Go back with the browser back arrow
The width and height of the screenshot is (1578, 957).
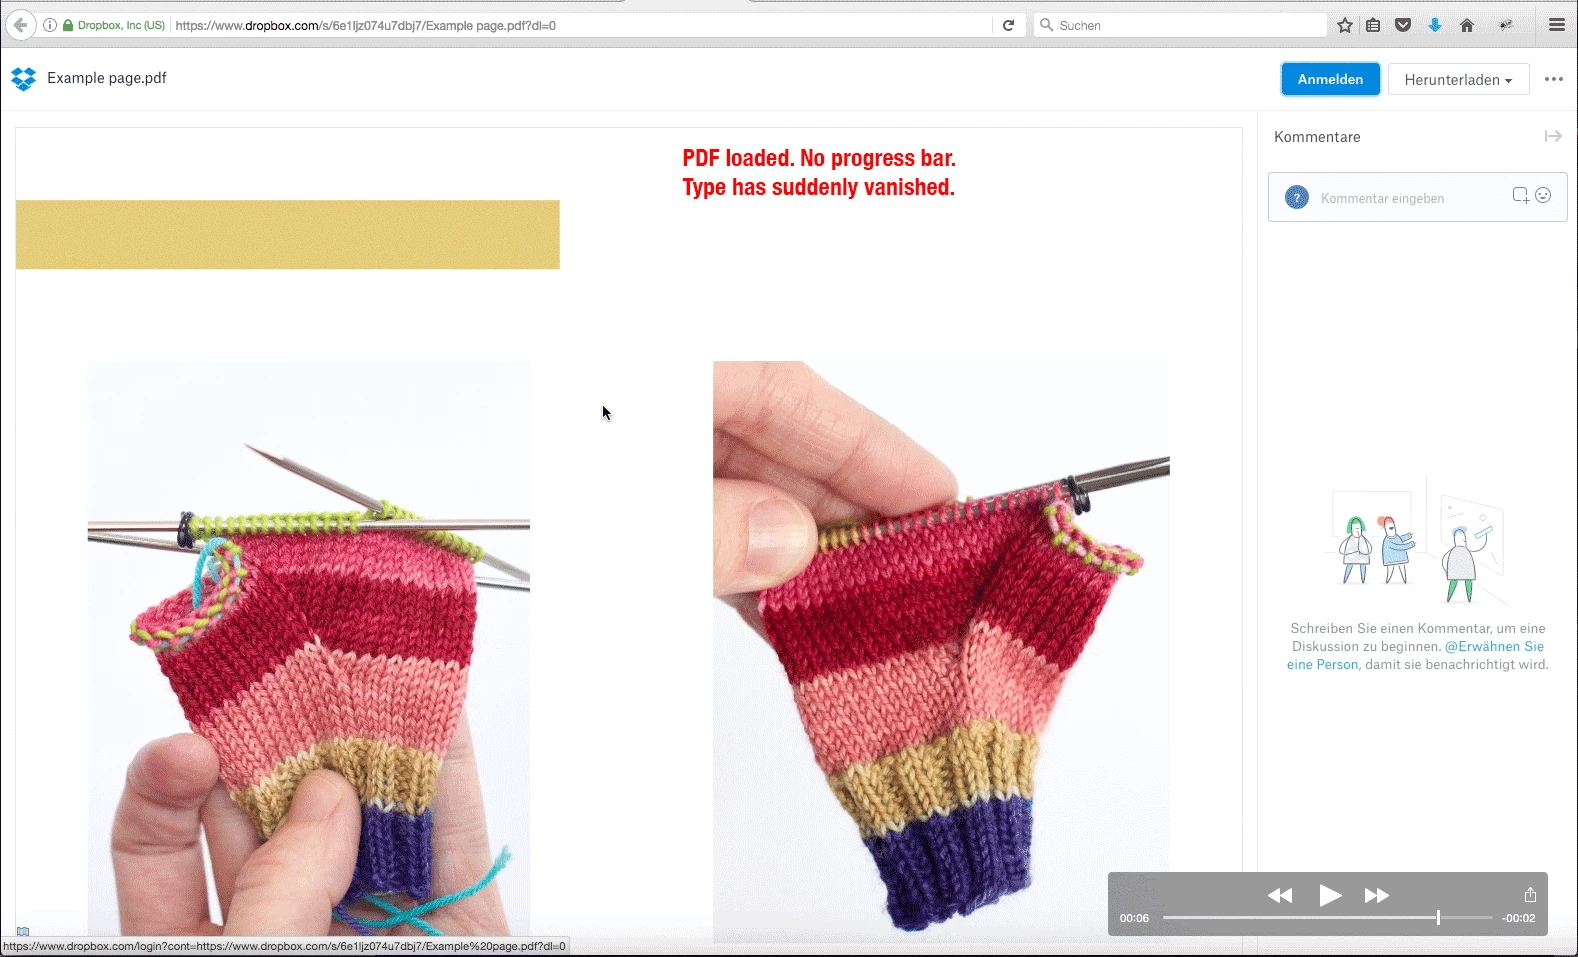pos(20,25)
